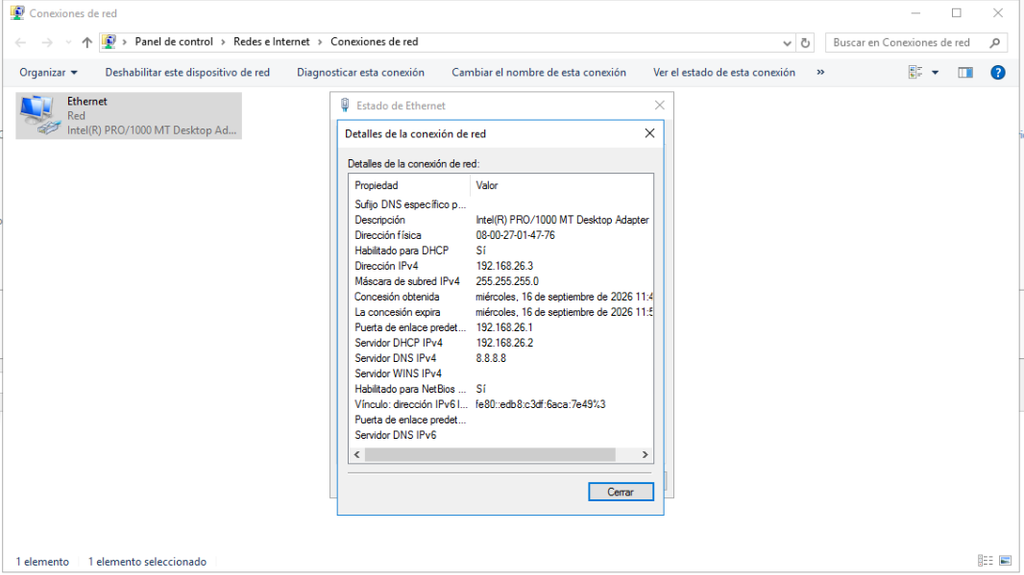Toggle the preview pane icon
The image size is (1024, 575).
click(x=965, y=73)
